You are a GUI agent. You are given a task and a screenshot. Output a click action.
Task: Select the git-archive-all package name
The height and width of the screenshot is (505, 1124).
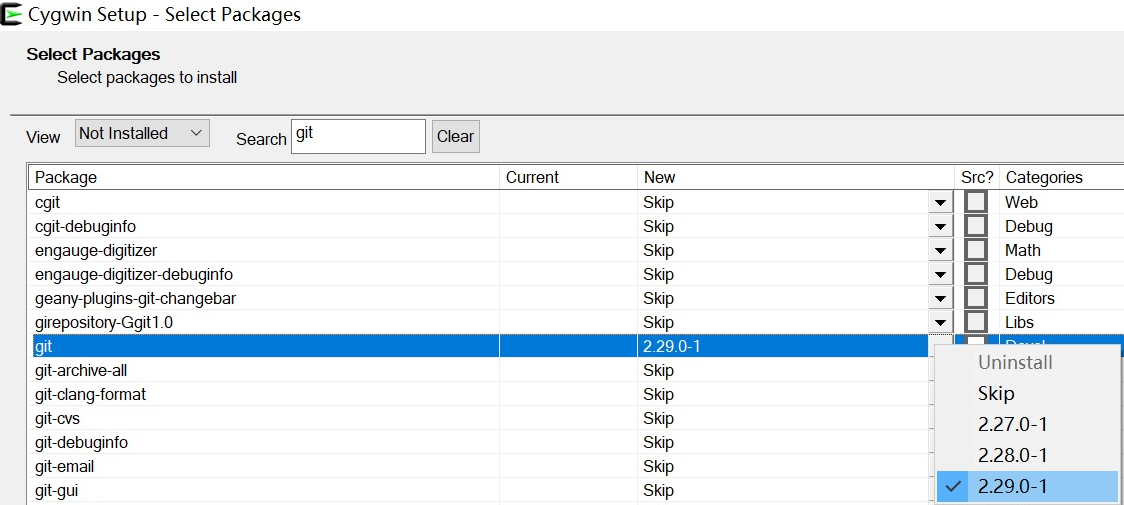click(x=81, y=371)
